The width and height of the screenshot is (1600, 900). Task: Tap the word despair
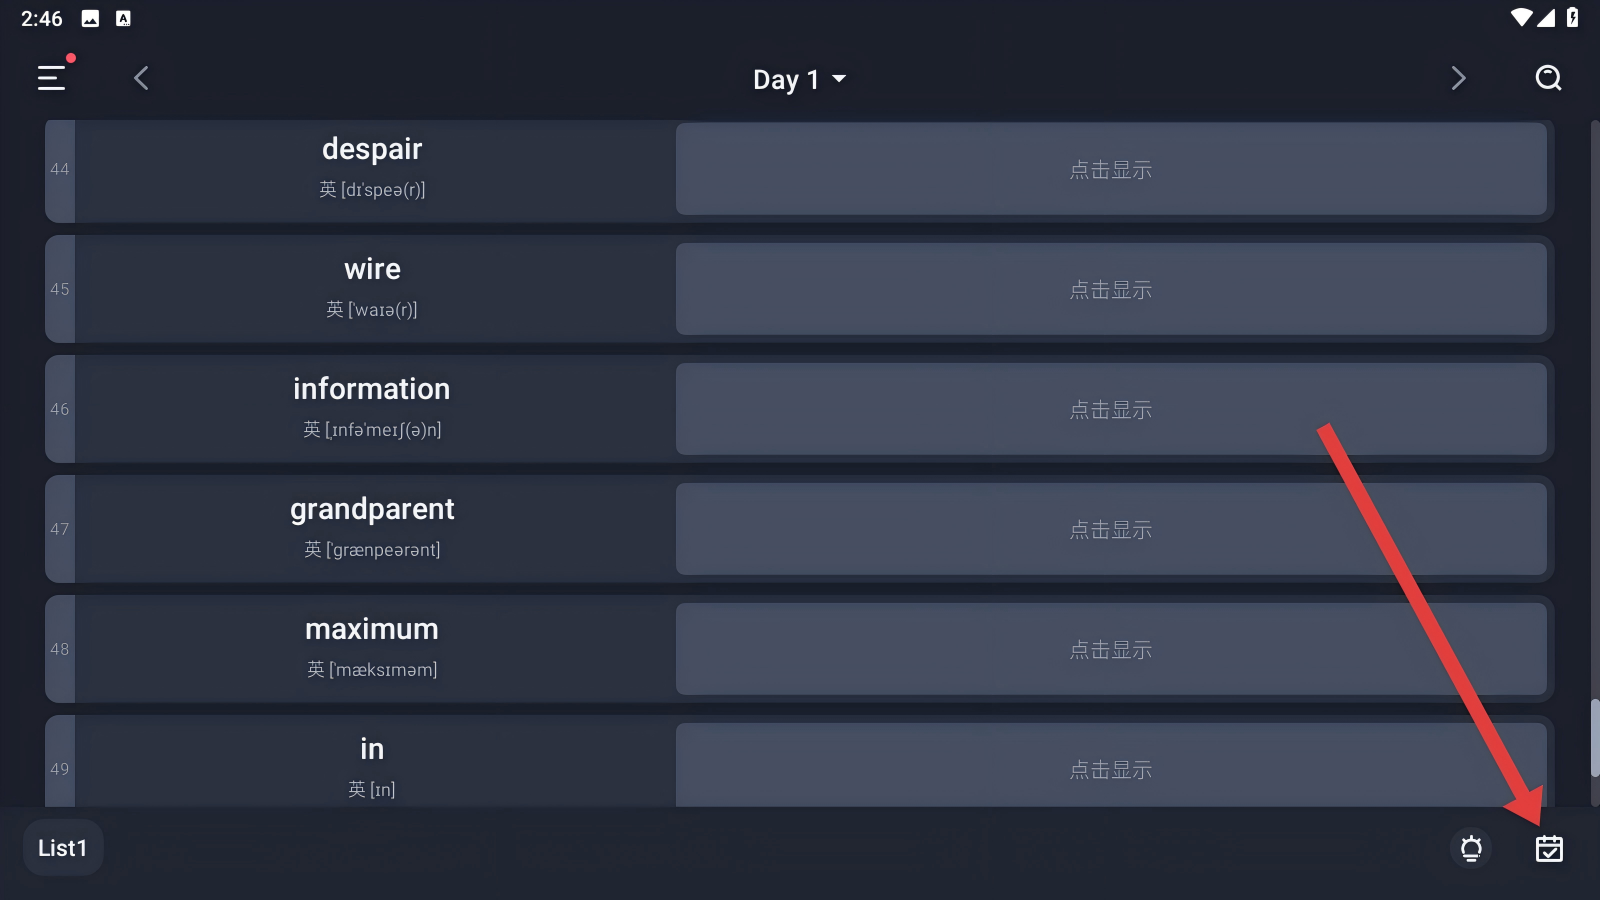pos(372,149)
